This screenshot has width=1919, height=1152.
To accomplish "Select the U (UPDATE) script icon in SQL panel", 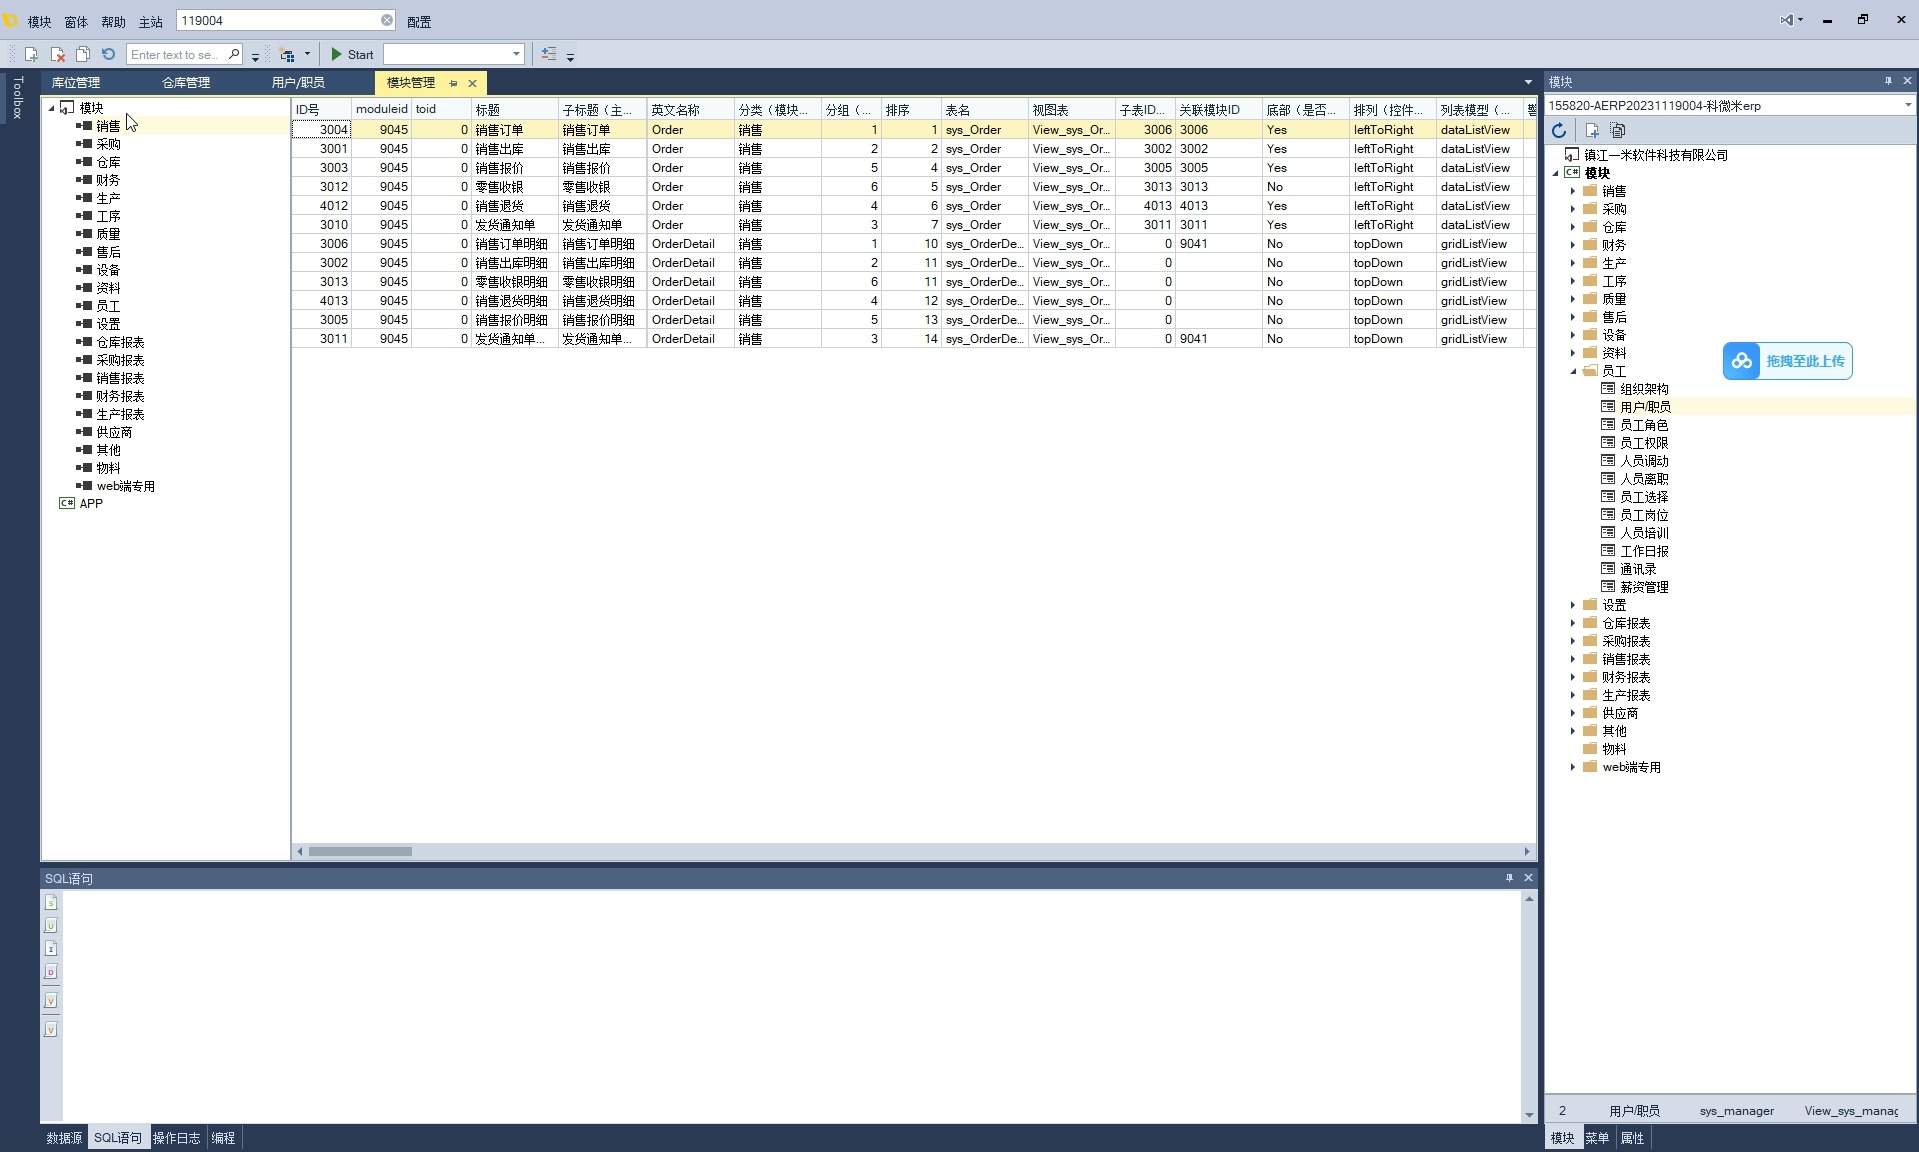I will [x=50, y=925].
